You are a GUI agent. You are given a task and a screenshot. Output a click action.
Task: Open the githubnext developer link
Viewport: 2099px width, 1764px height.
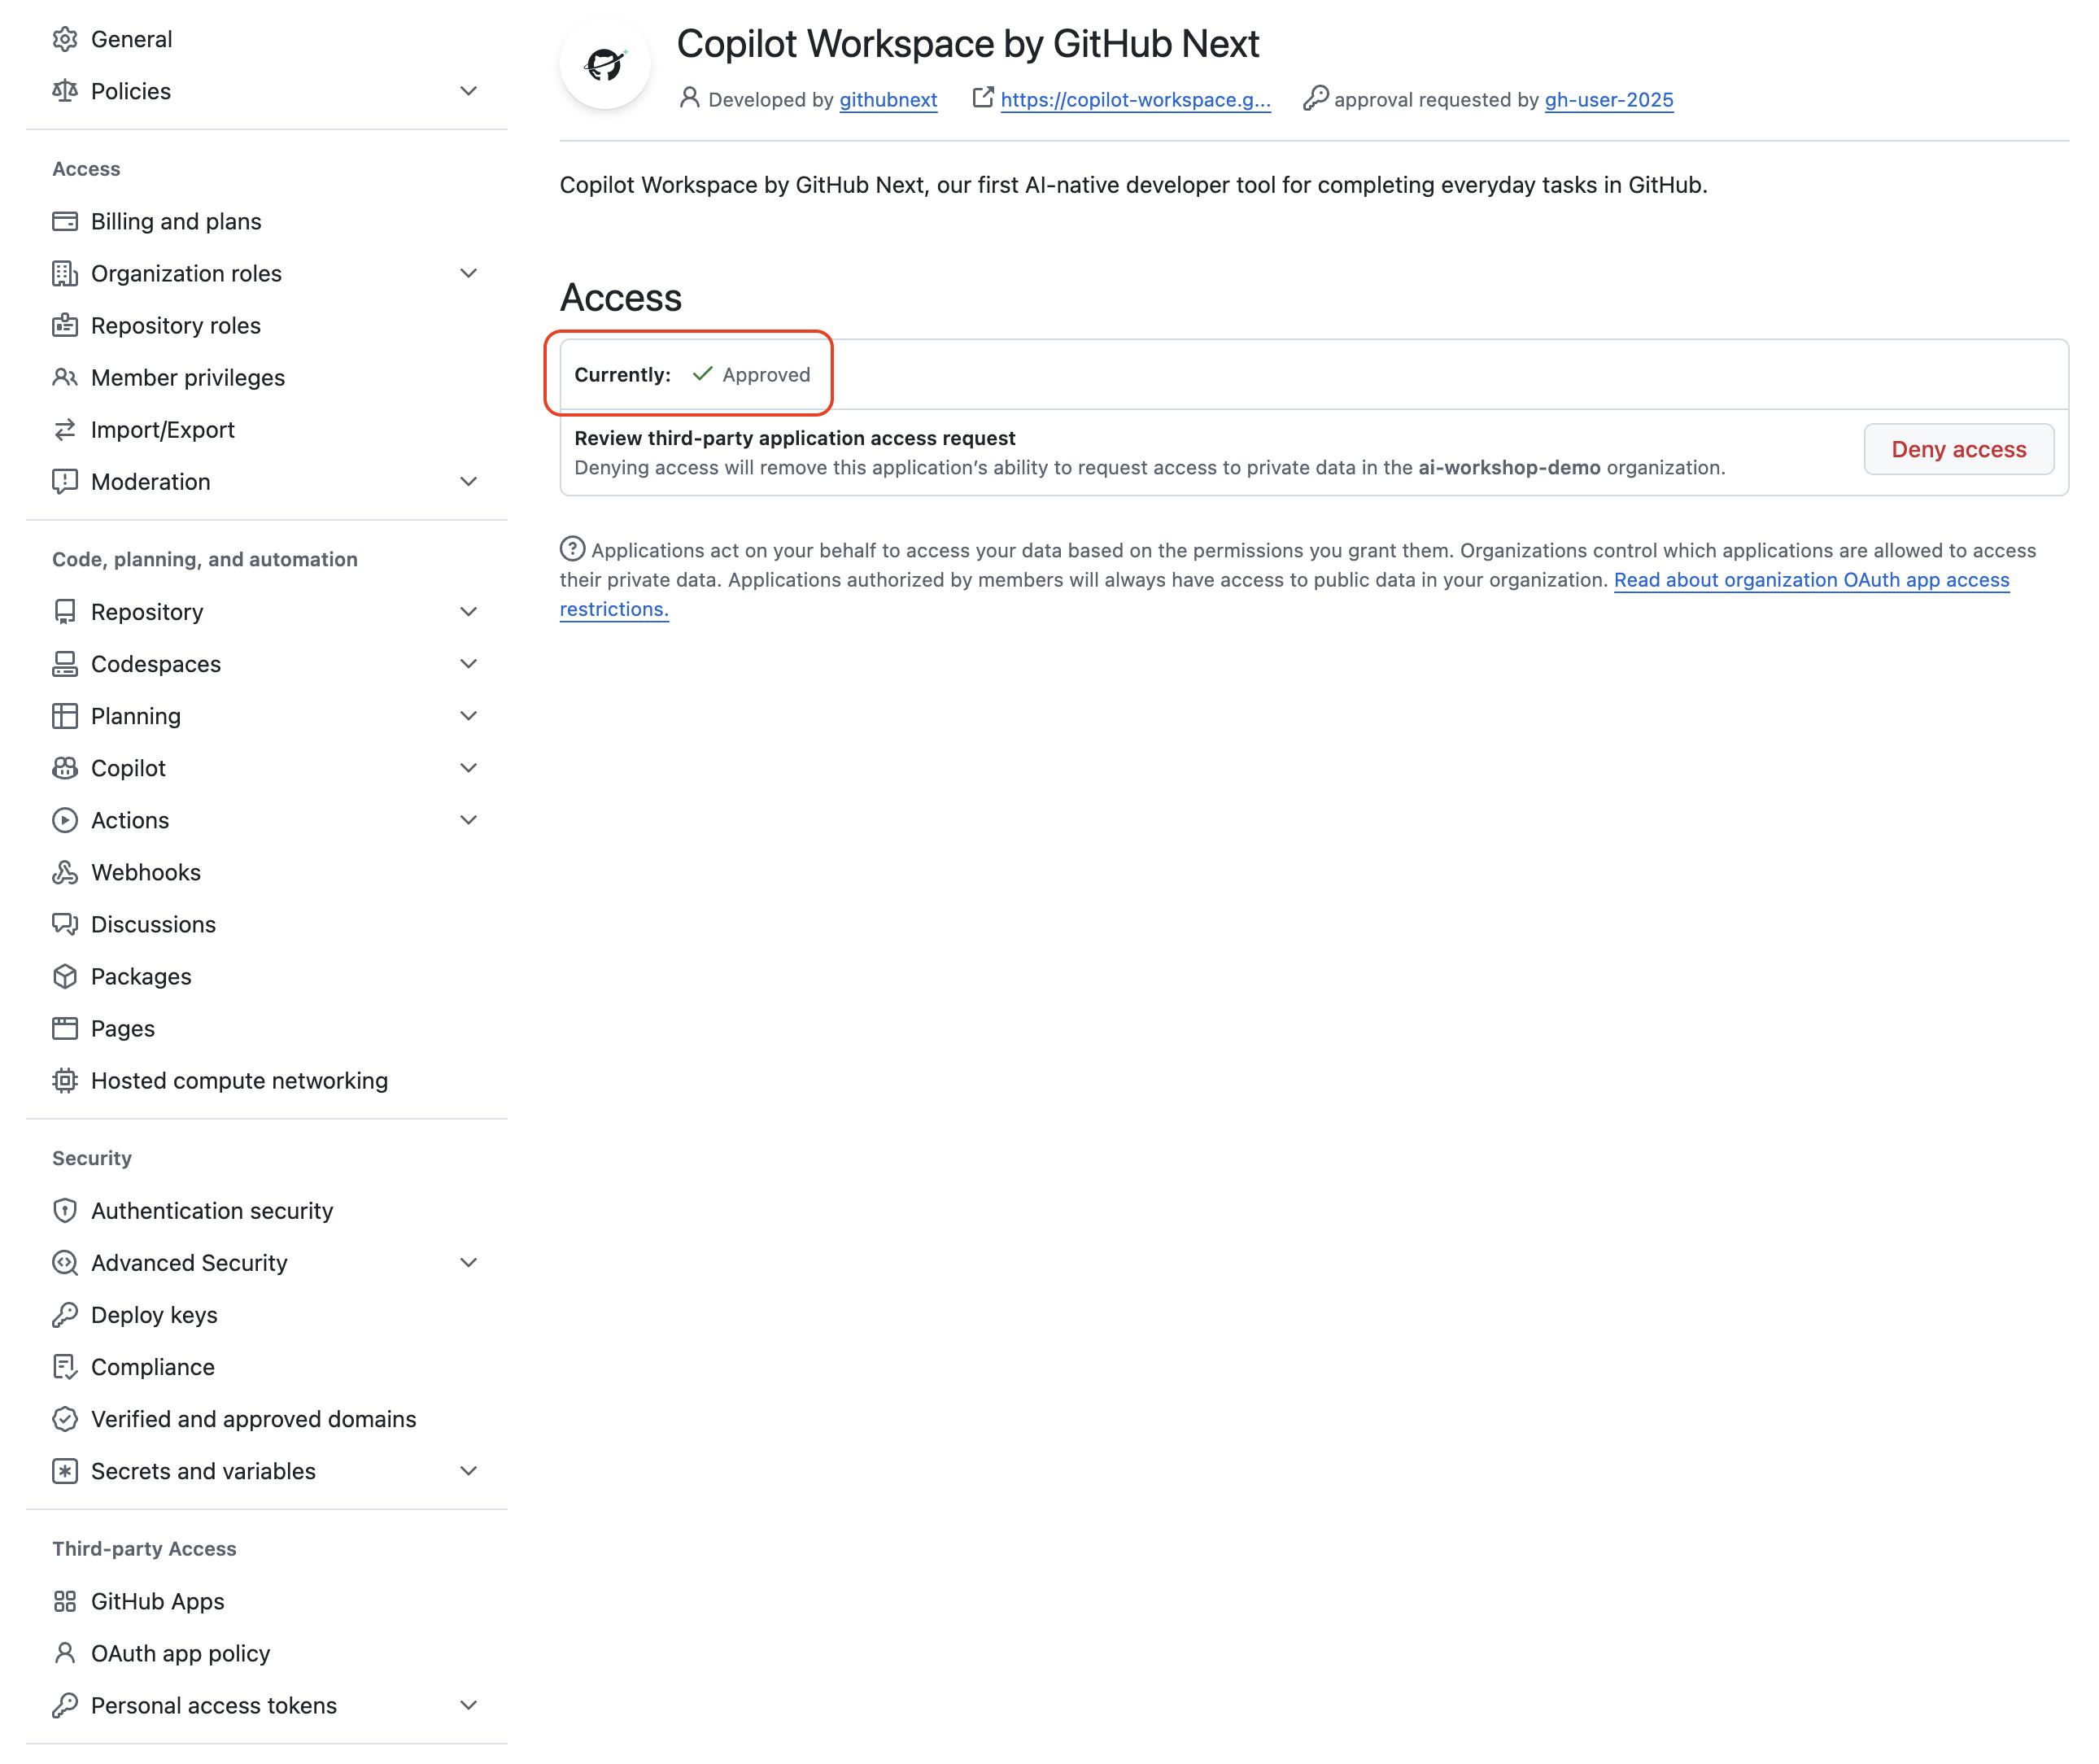[888, 99]
